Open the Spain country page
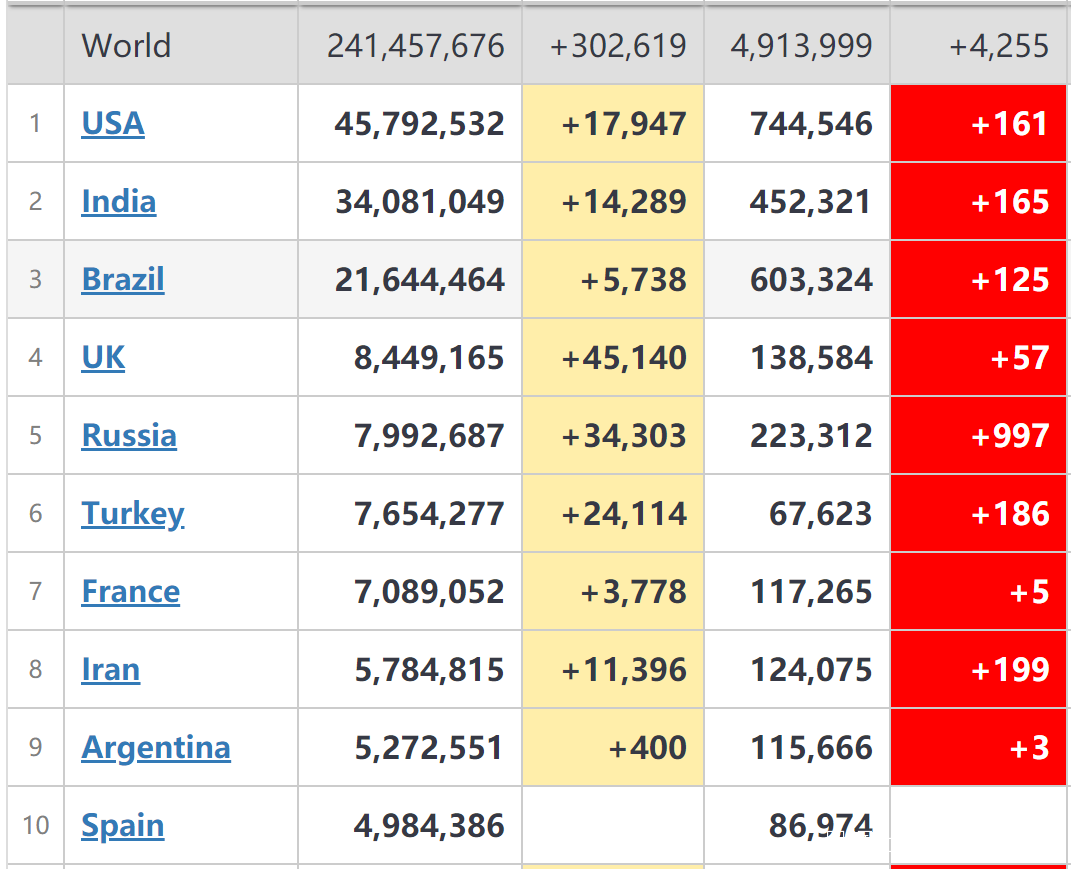This screenshot has height=869, width=1071. tap(123, 826)
